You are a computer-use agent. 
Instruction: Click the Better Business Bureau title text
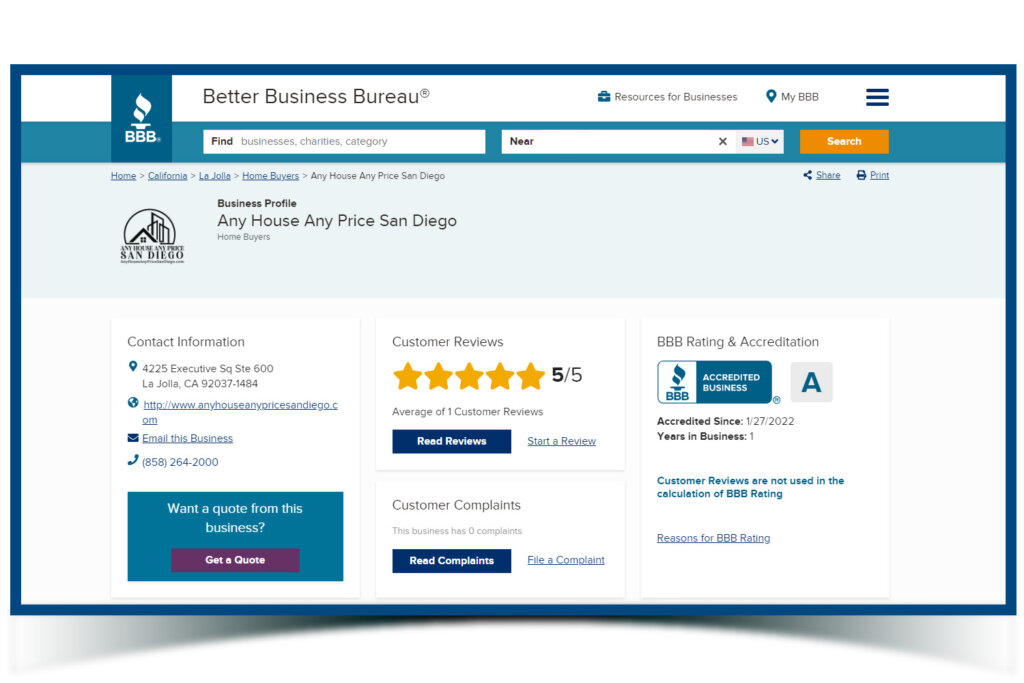click(316, 97)
